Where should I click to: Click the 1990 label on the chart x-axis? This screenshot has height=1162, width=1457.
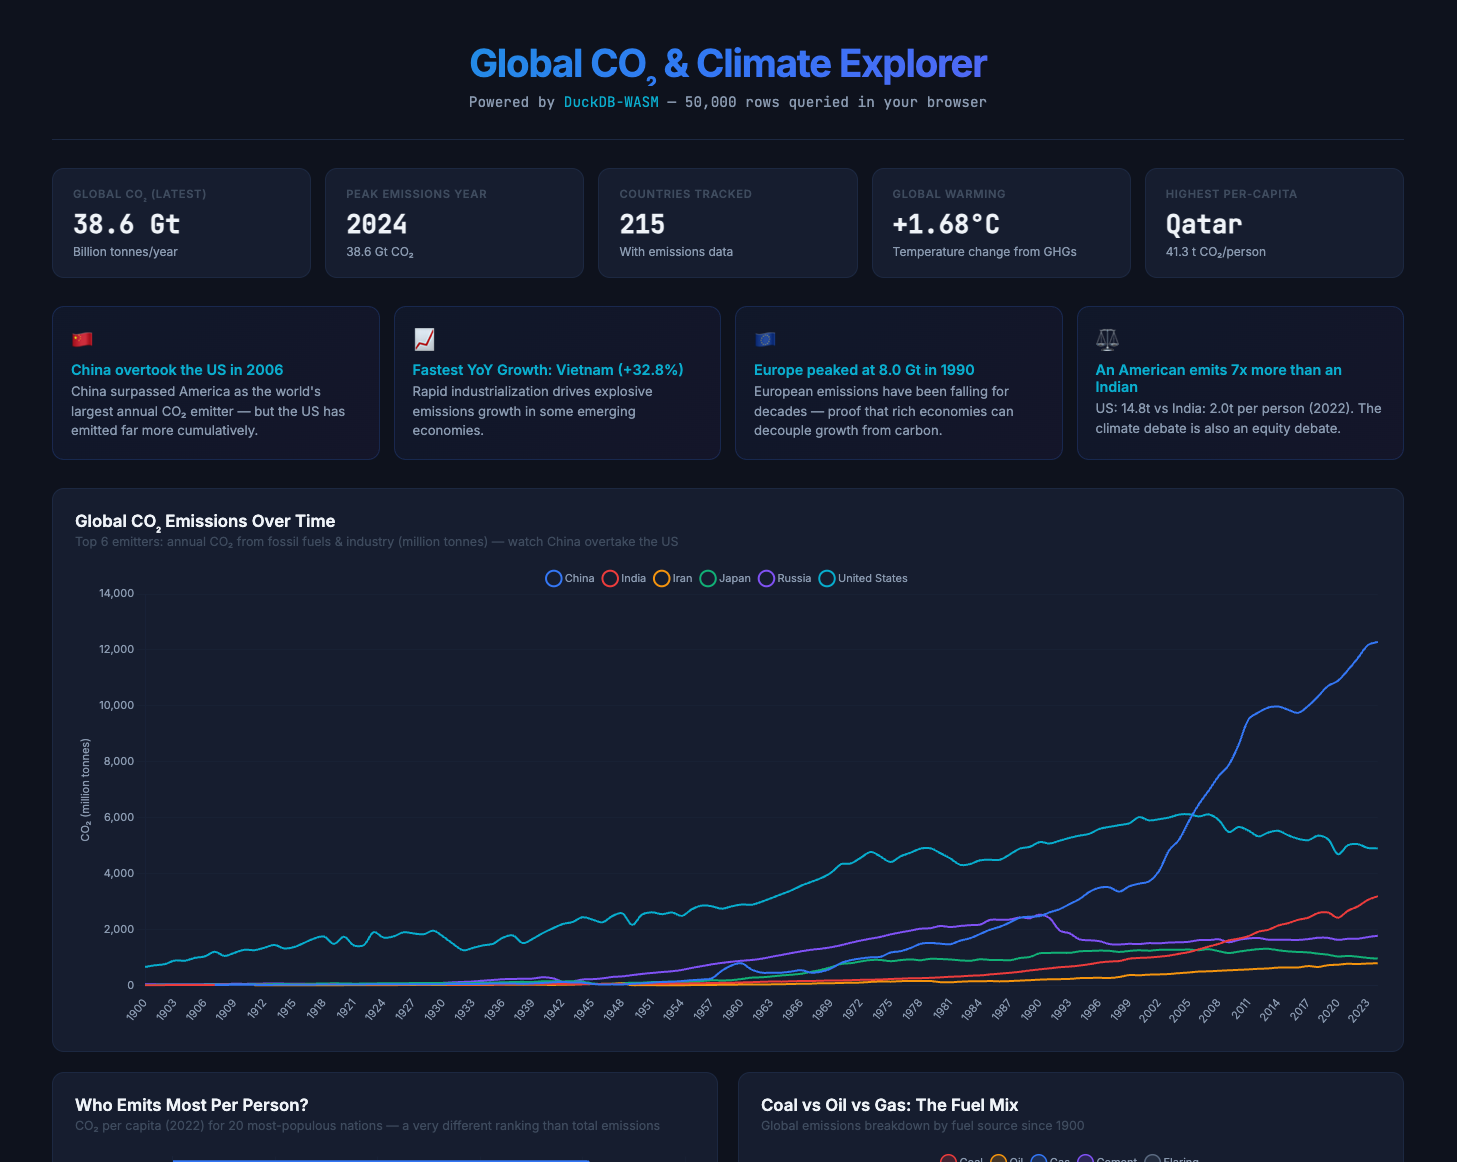click(x=1031, y=1011)
